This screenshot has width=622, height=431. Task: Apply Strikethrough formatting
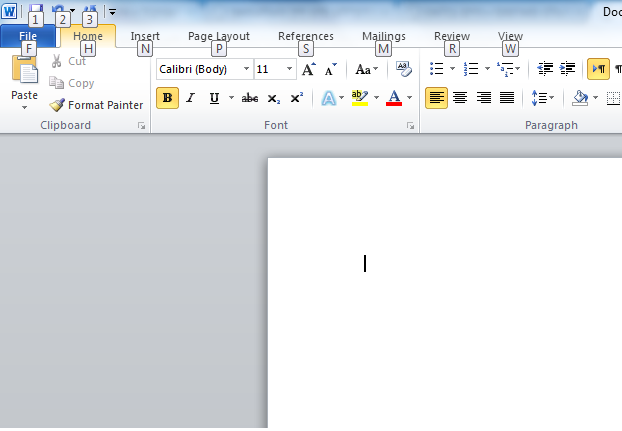click(250, 98)
